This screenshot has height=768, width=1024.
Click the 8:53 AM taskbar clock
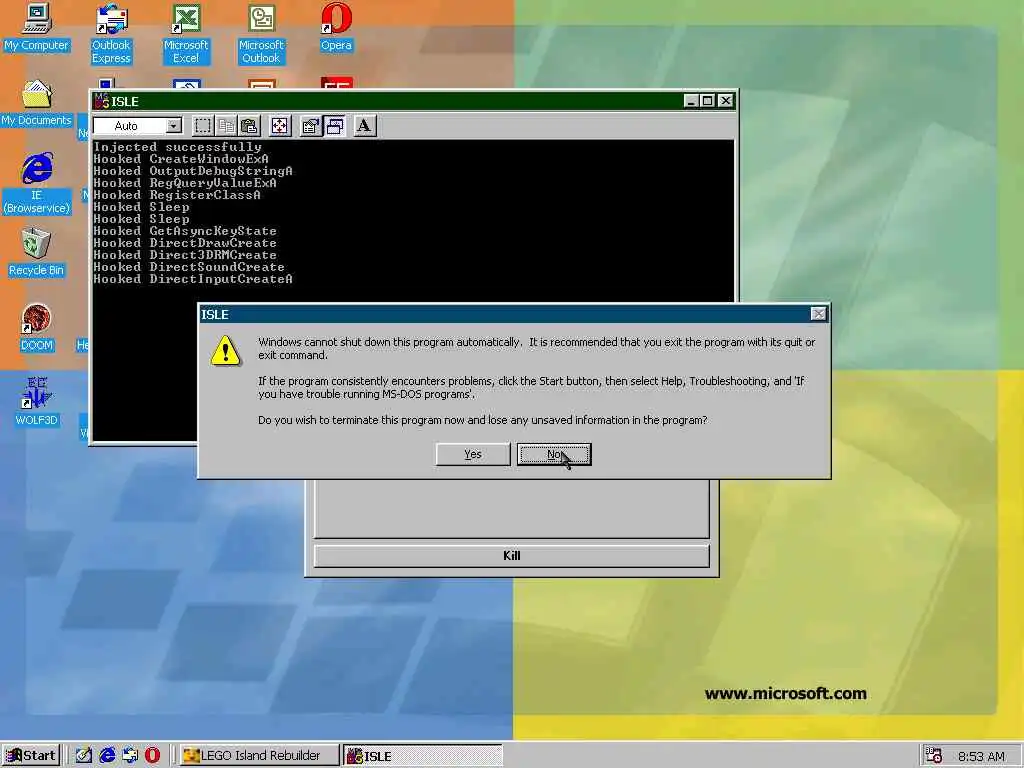982,757
